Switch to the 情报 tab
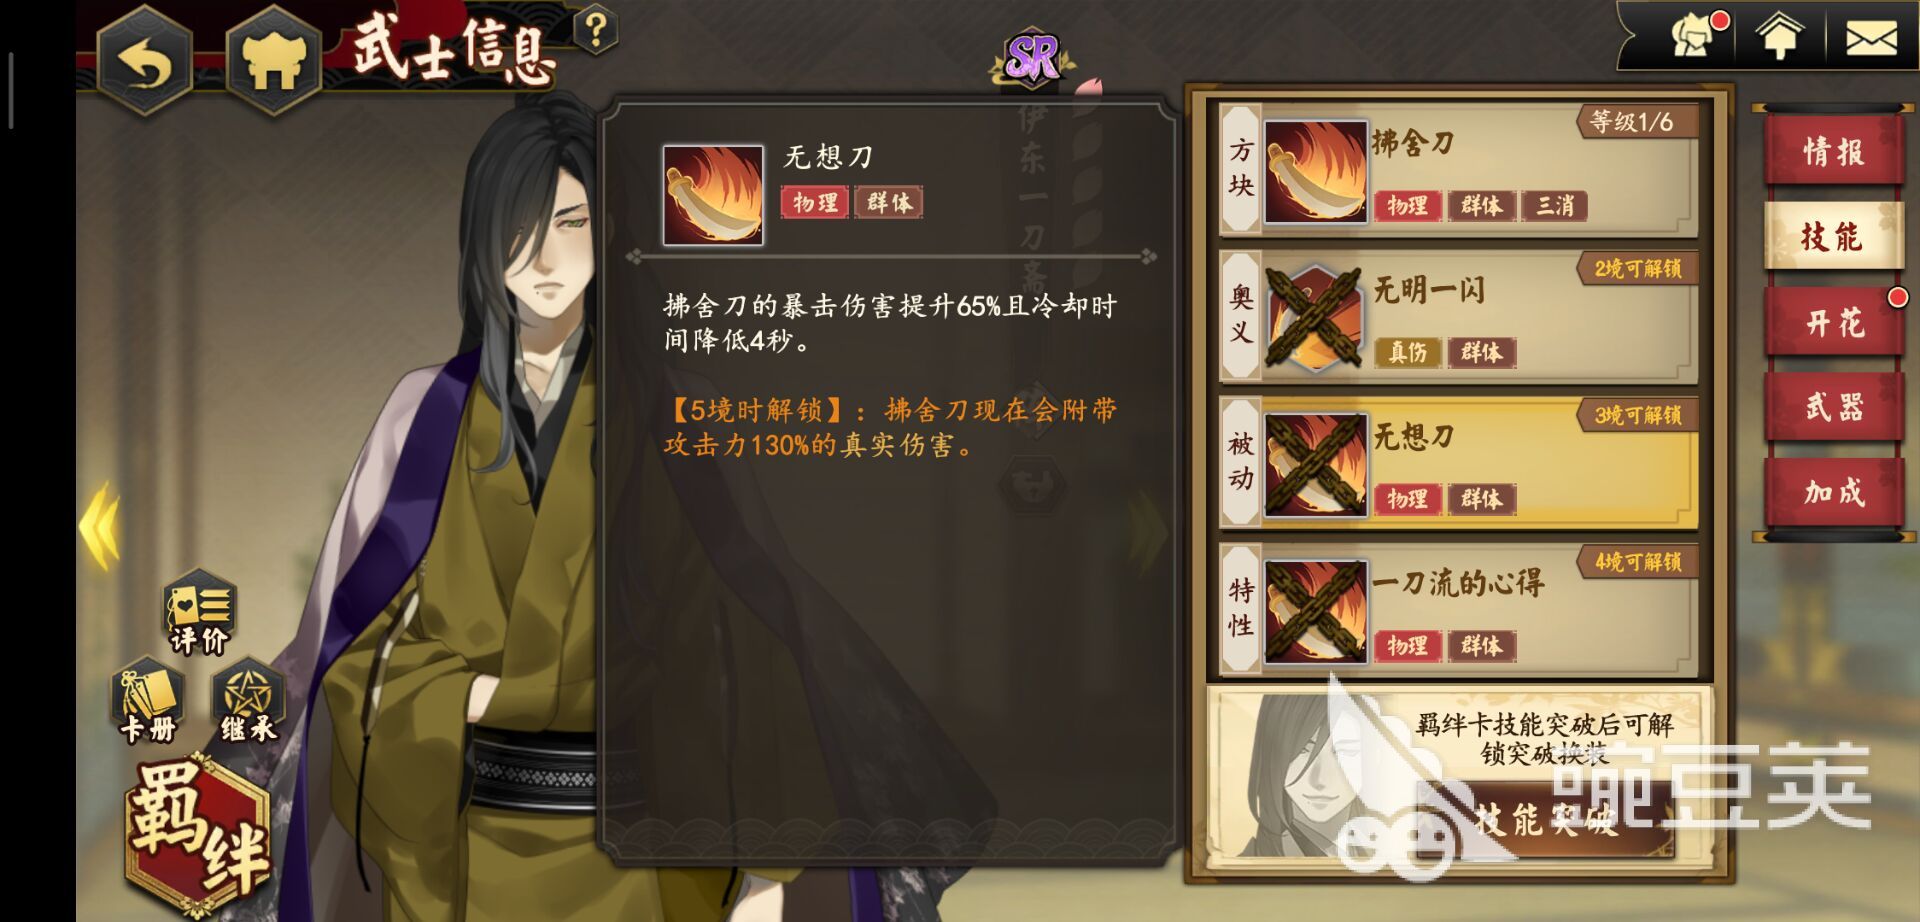This screenshot has width=1920, height=922. coord(1833,151)
